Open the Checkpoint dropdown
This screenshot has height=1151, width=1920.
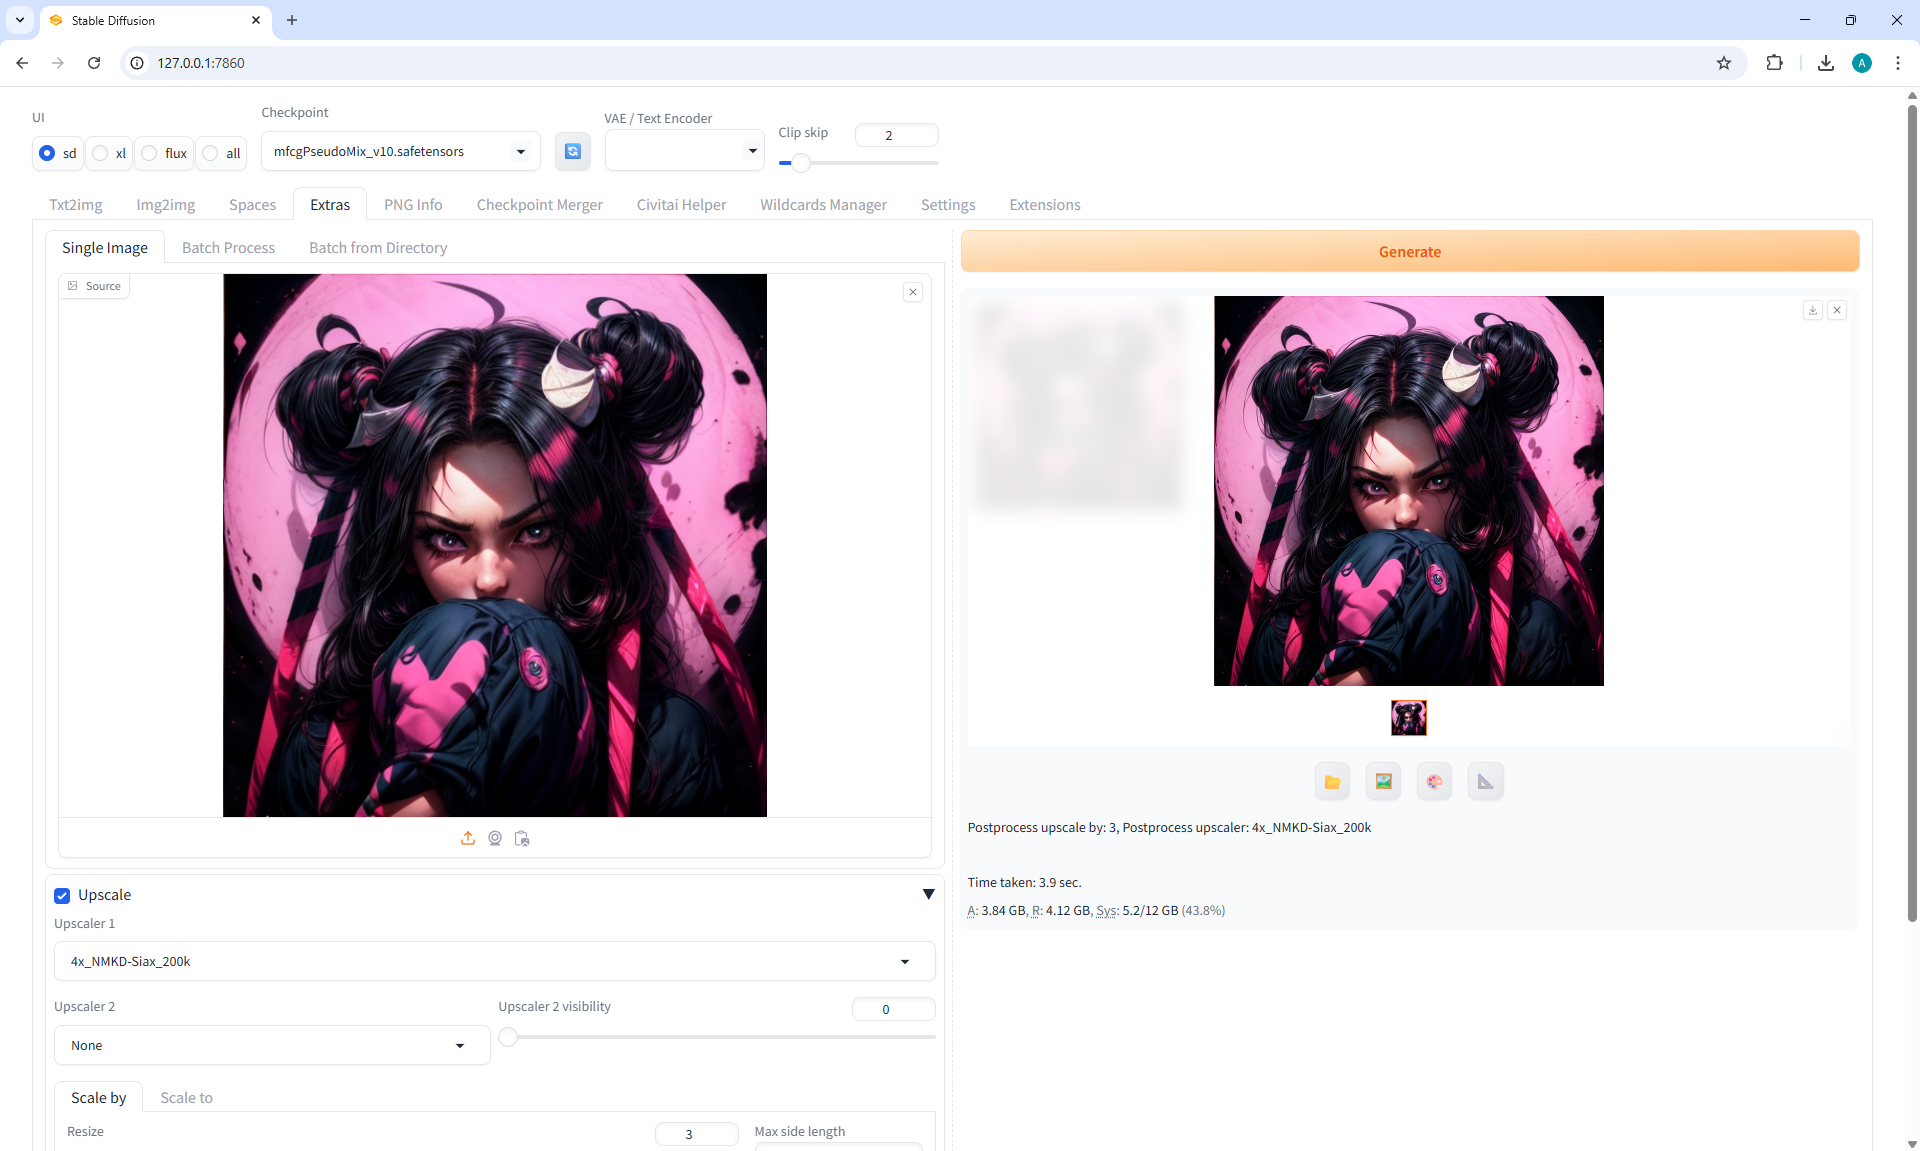pyautogui.click(x=400, y=151)
